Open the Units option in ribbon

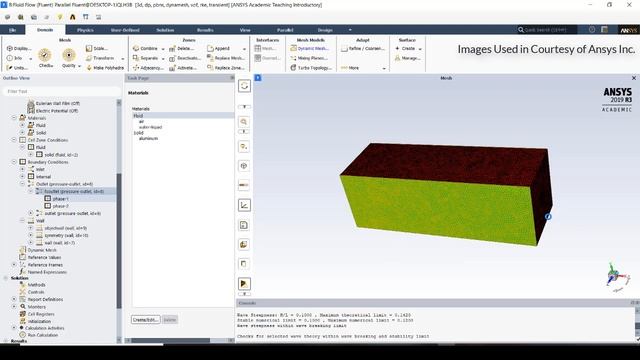[18, 68]
